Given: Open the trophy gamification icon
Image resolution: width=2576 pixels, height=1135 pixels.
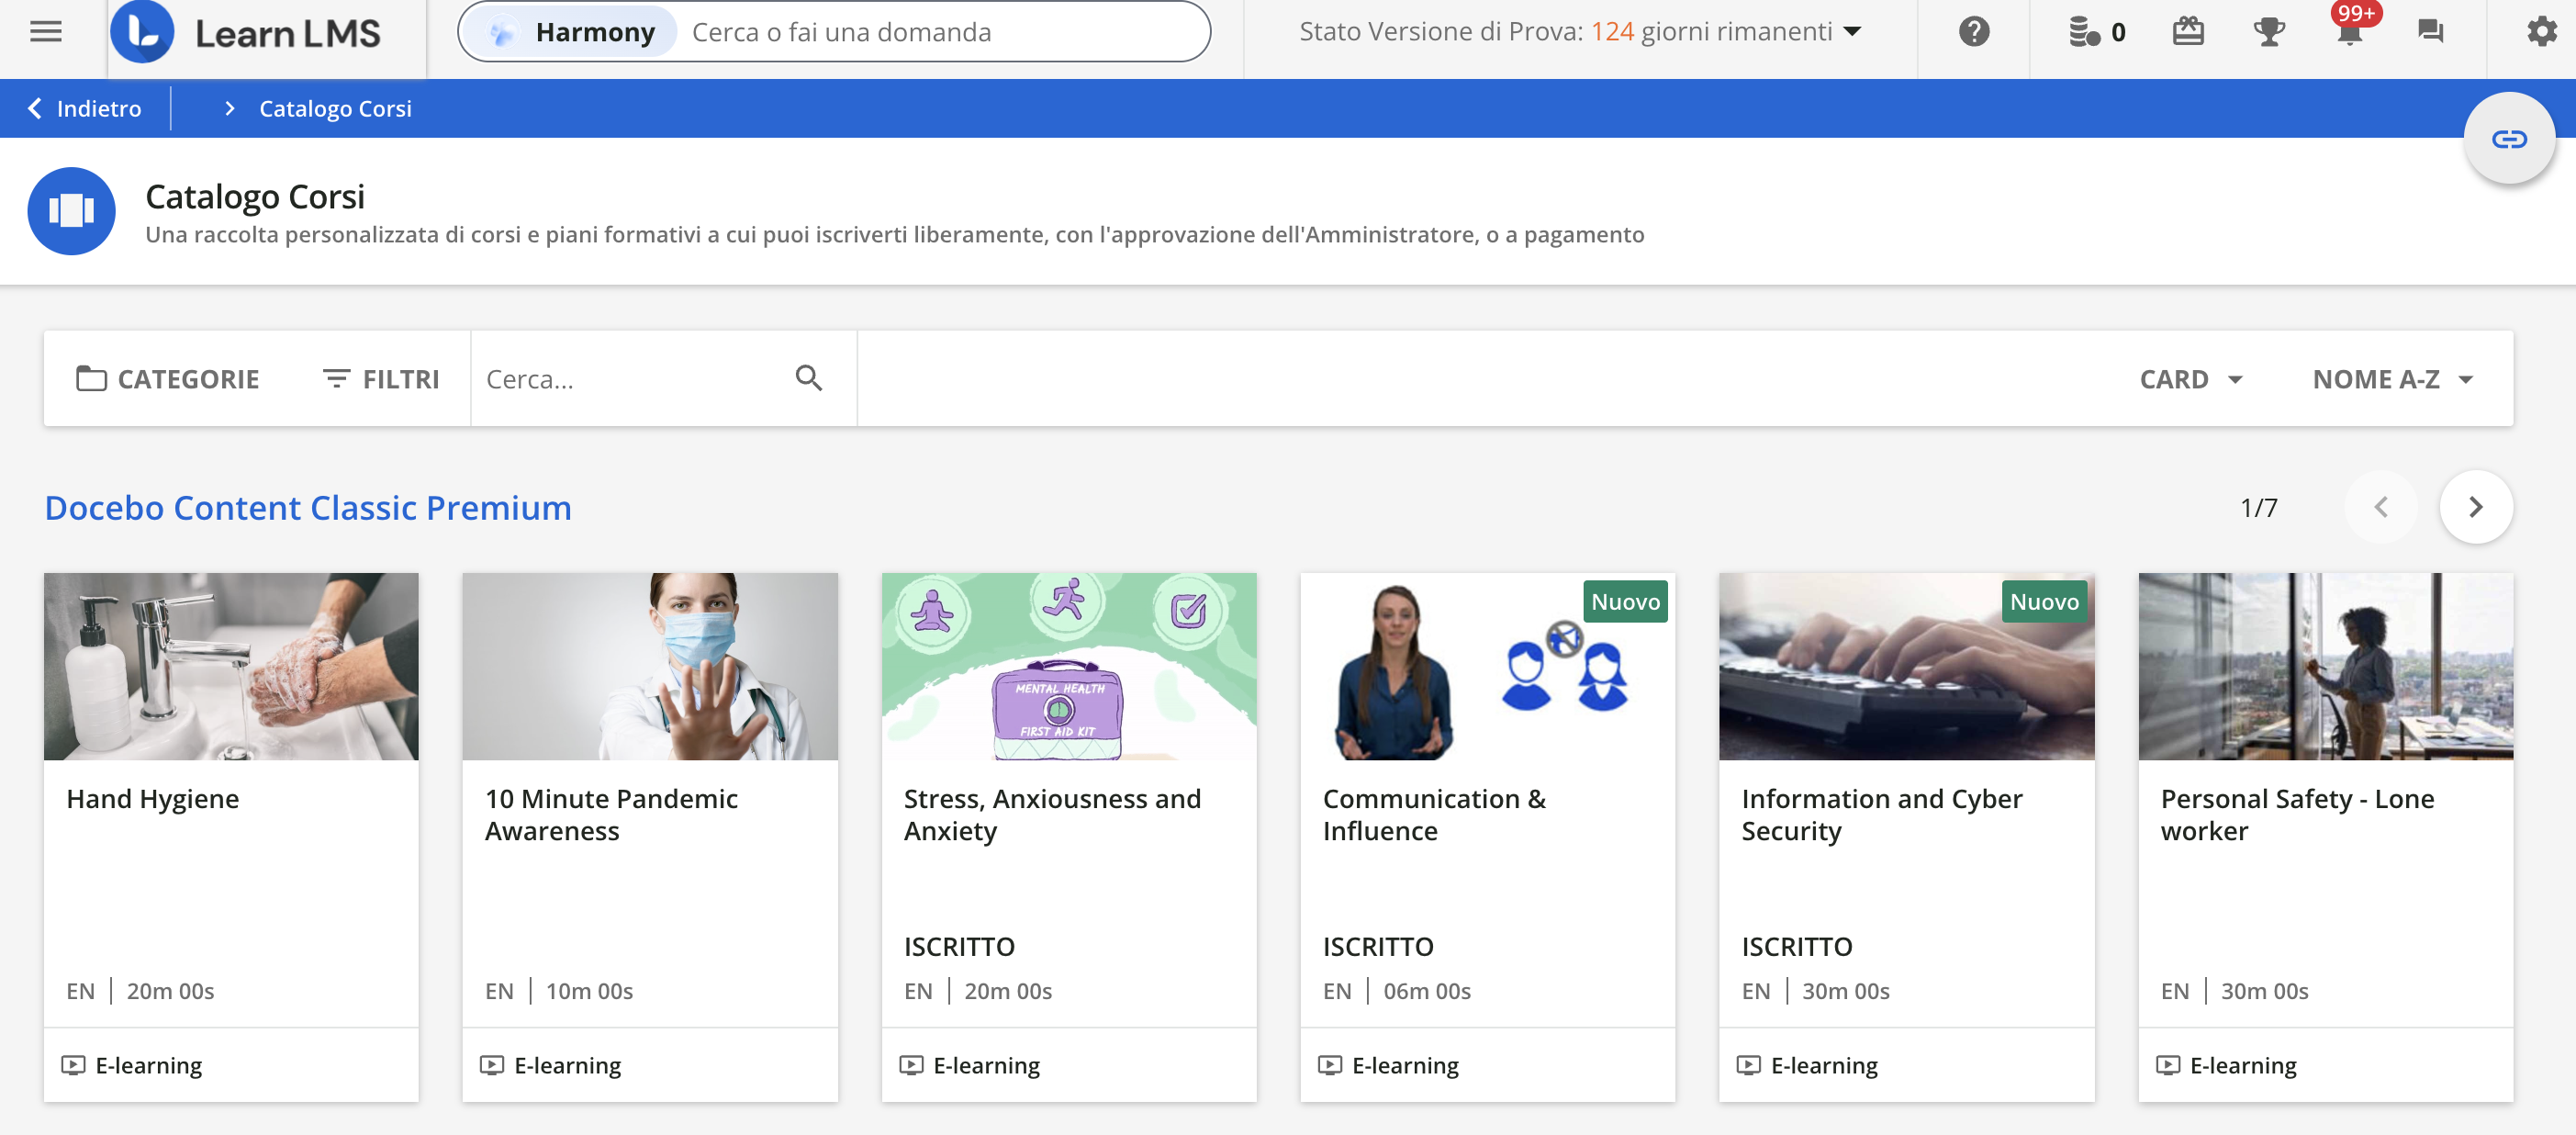Looking at the screenshot, I should (x=2268, y=32).
